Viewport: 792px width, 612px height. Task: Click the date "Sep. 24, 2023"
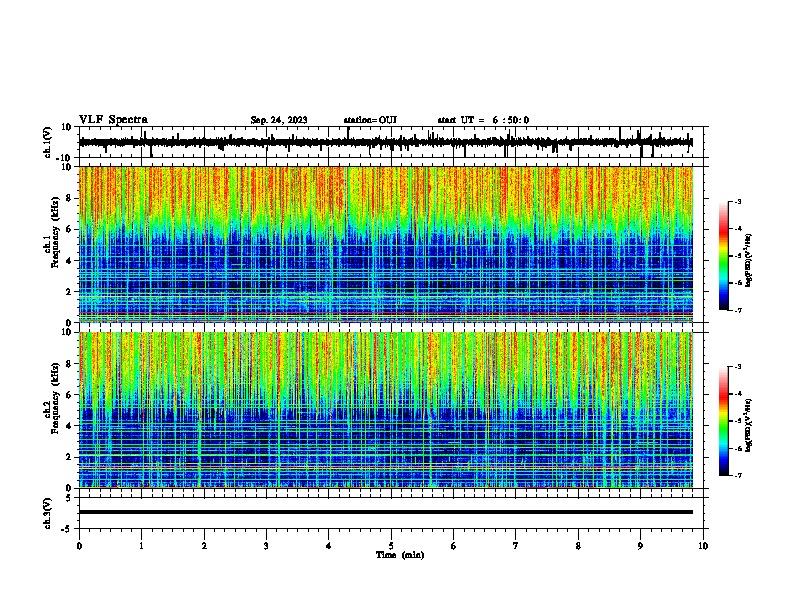pyautogui.click(x=279, y=120)
